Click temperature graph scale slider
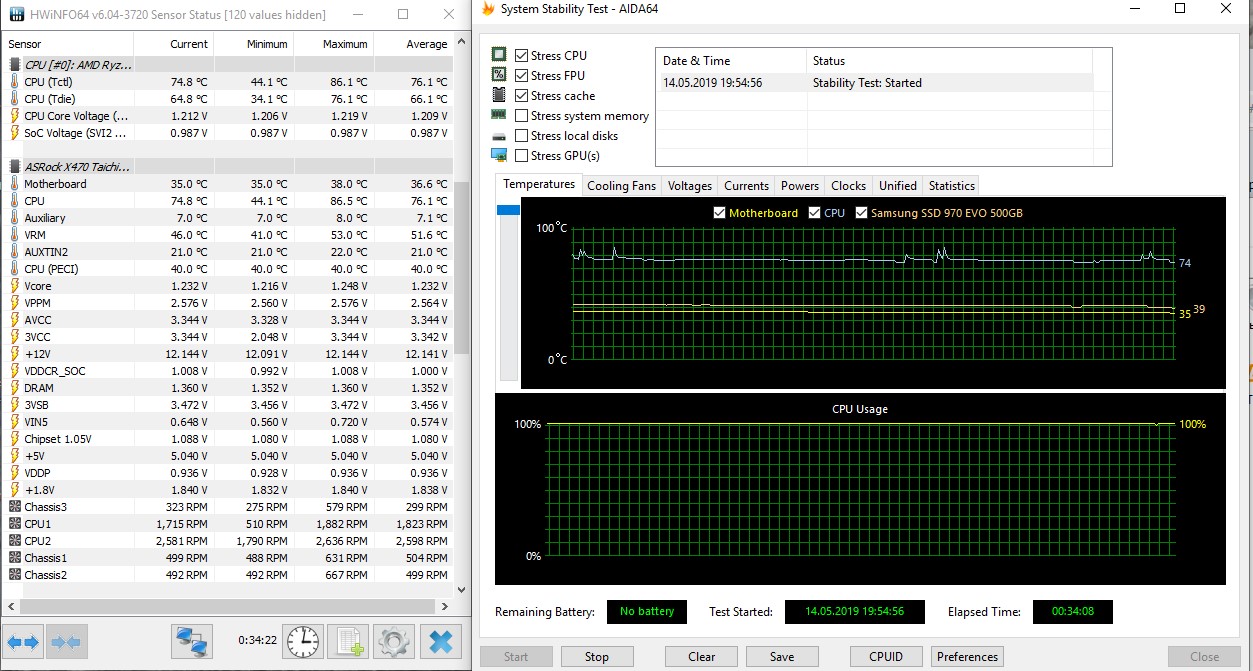 click(509, 209)
